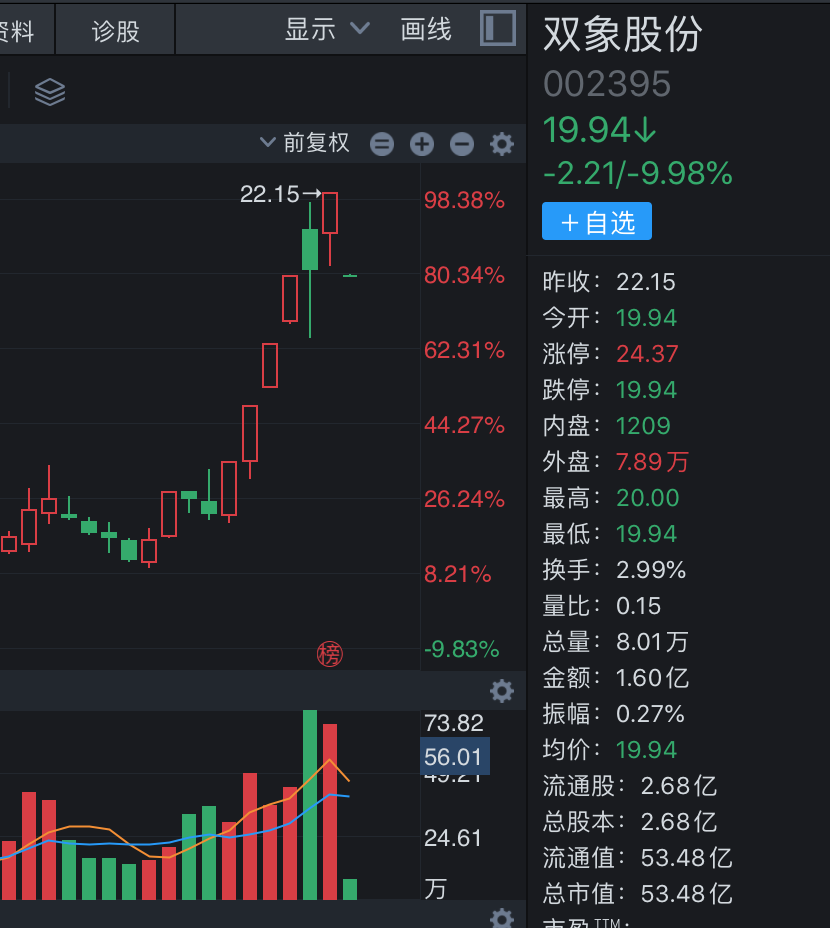Click highlighted 56.01 volume value
The height and width of the screenshot is (928, 830).
(x=454, y=756)
